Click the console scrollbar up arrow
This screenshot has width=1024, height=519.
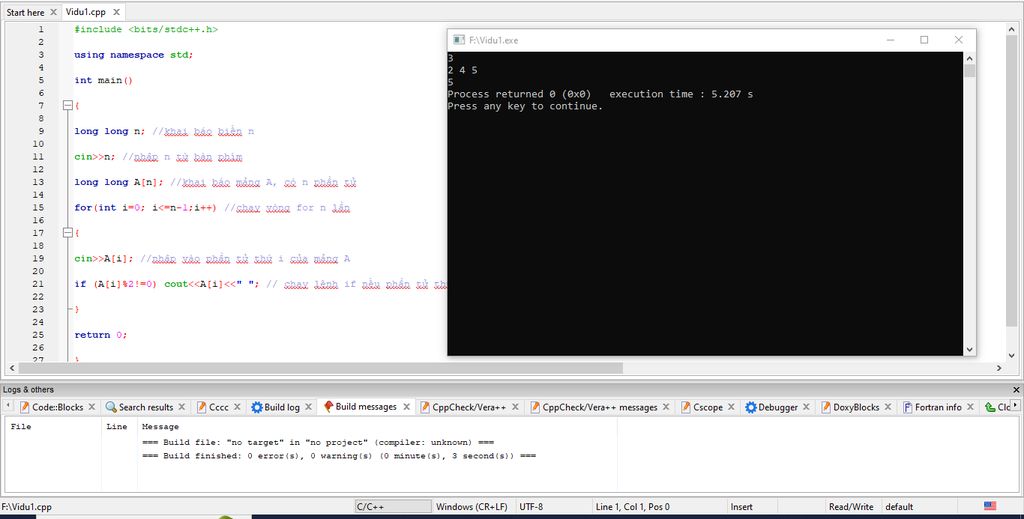(969, 57)
